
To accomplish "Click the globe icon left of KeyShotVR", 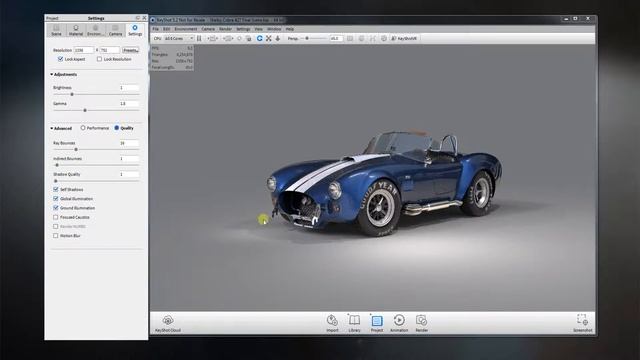I will pos(384,38).
